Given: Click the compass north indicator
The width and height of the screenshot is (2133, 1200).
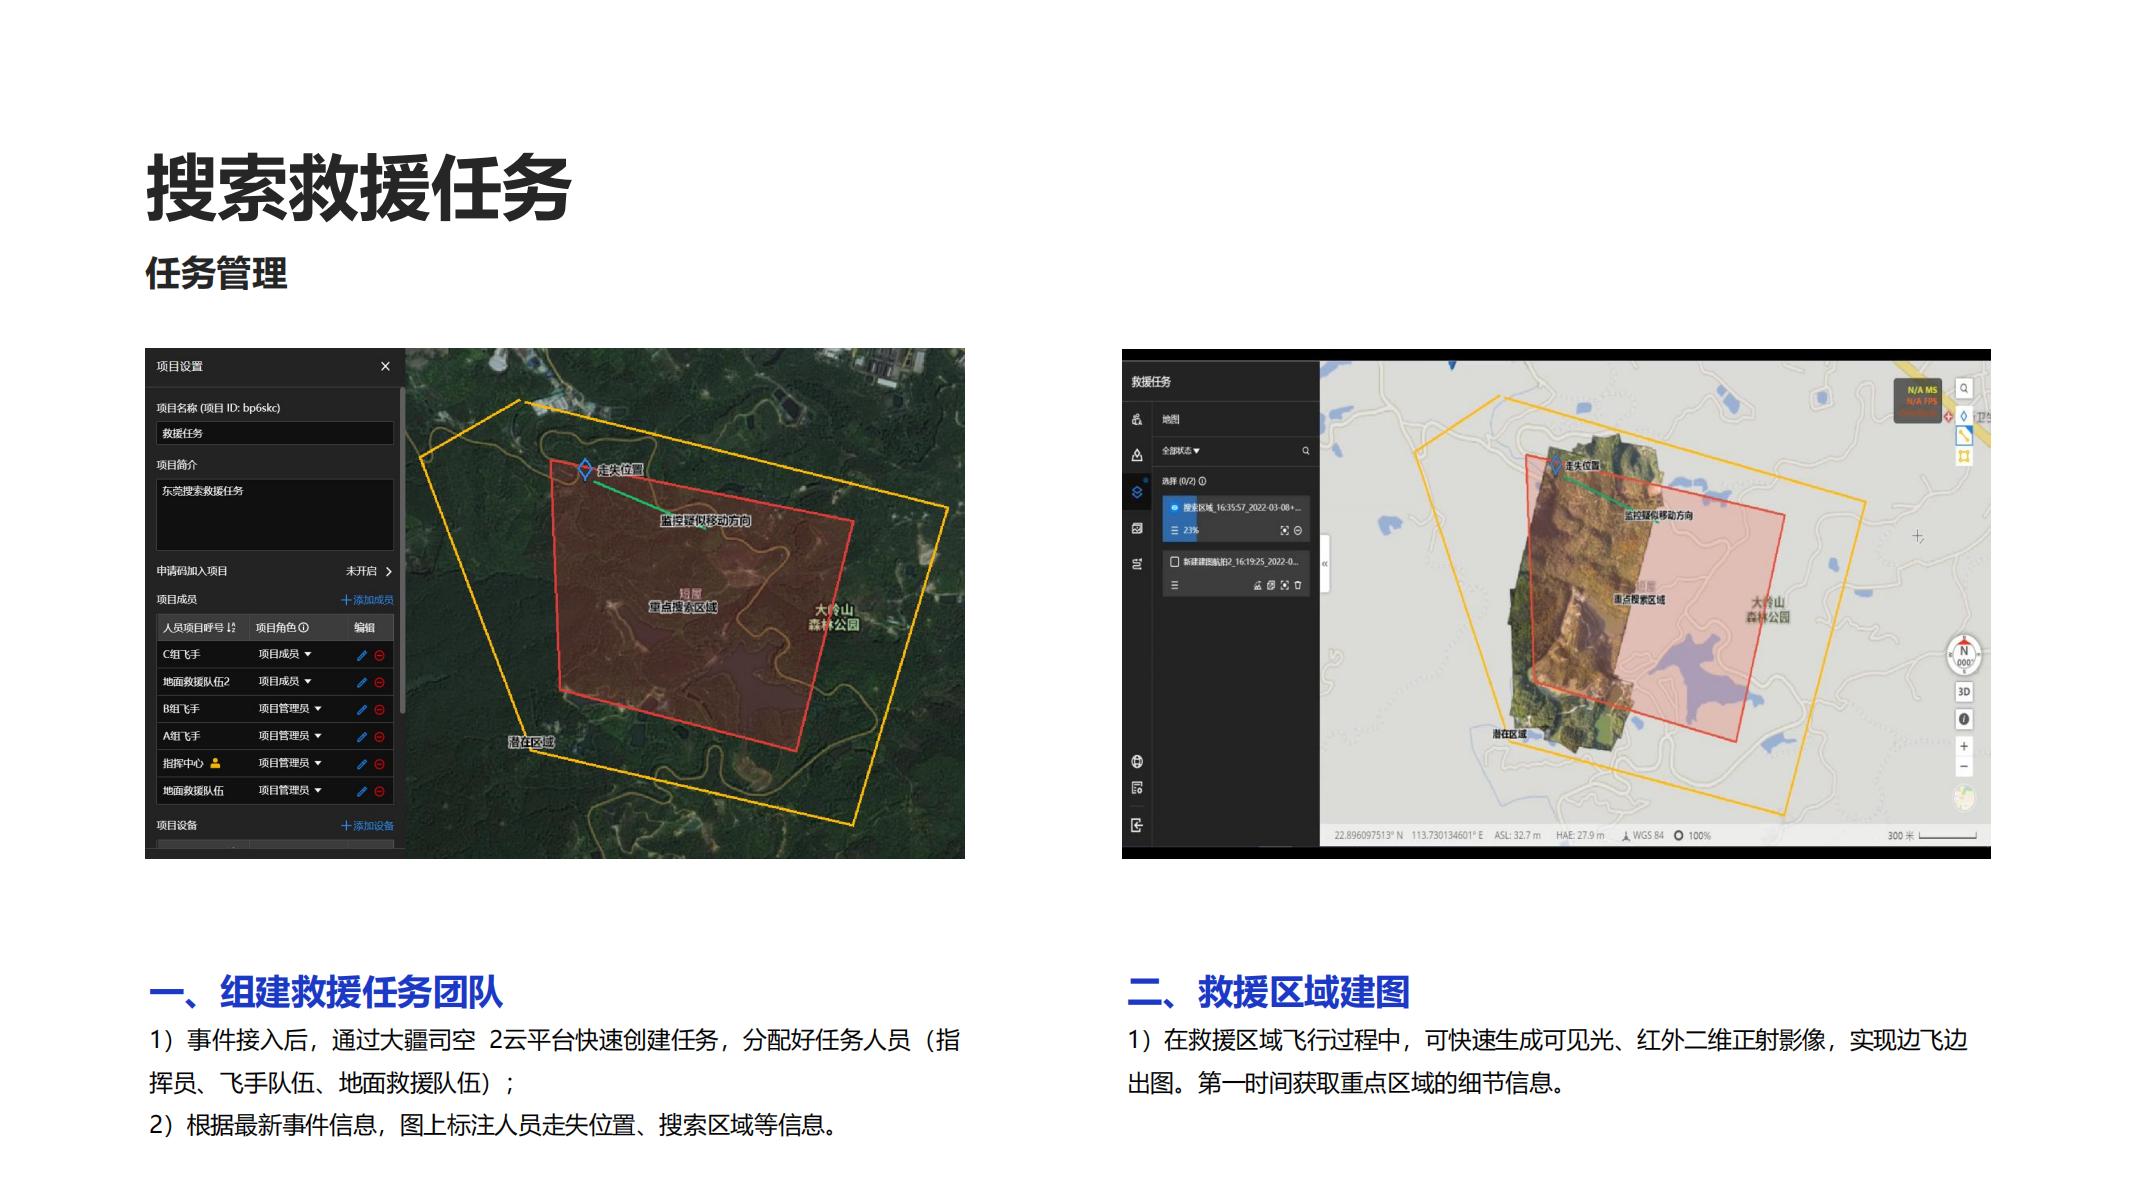Looking at the screenshot, I should tap(1964, 654).
